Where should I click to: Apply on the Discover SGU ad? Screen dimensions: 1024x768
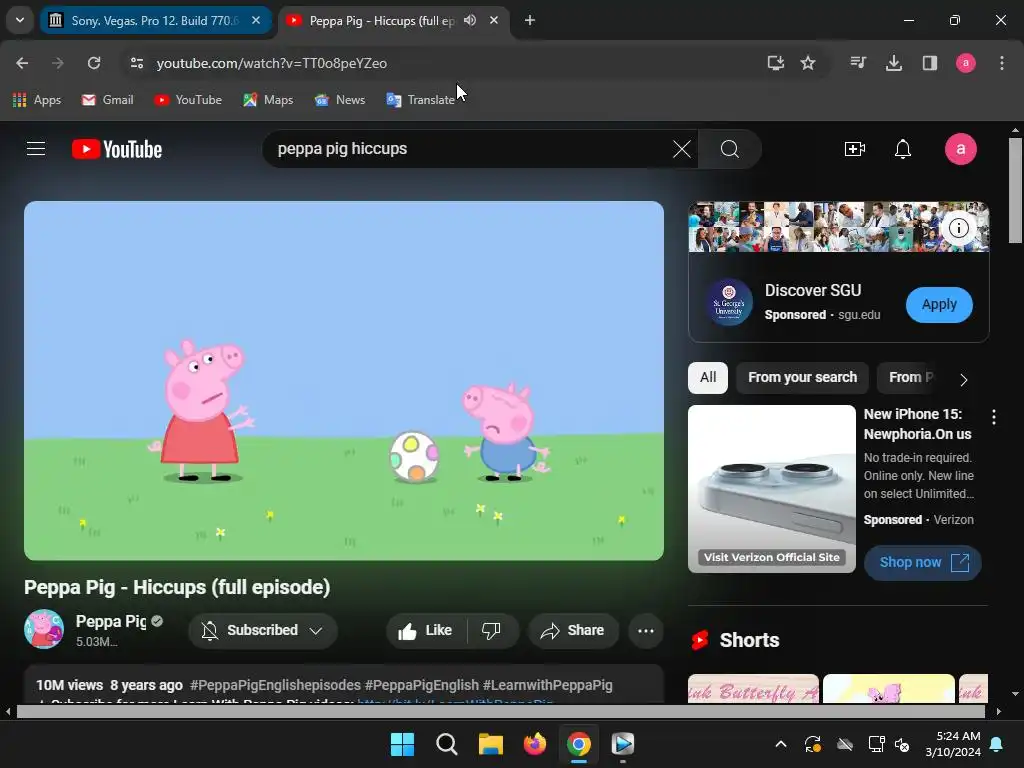point(939,304)
